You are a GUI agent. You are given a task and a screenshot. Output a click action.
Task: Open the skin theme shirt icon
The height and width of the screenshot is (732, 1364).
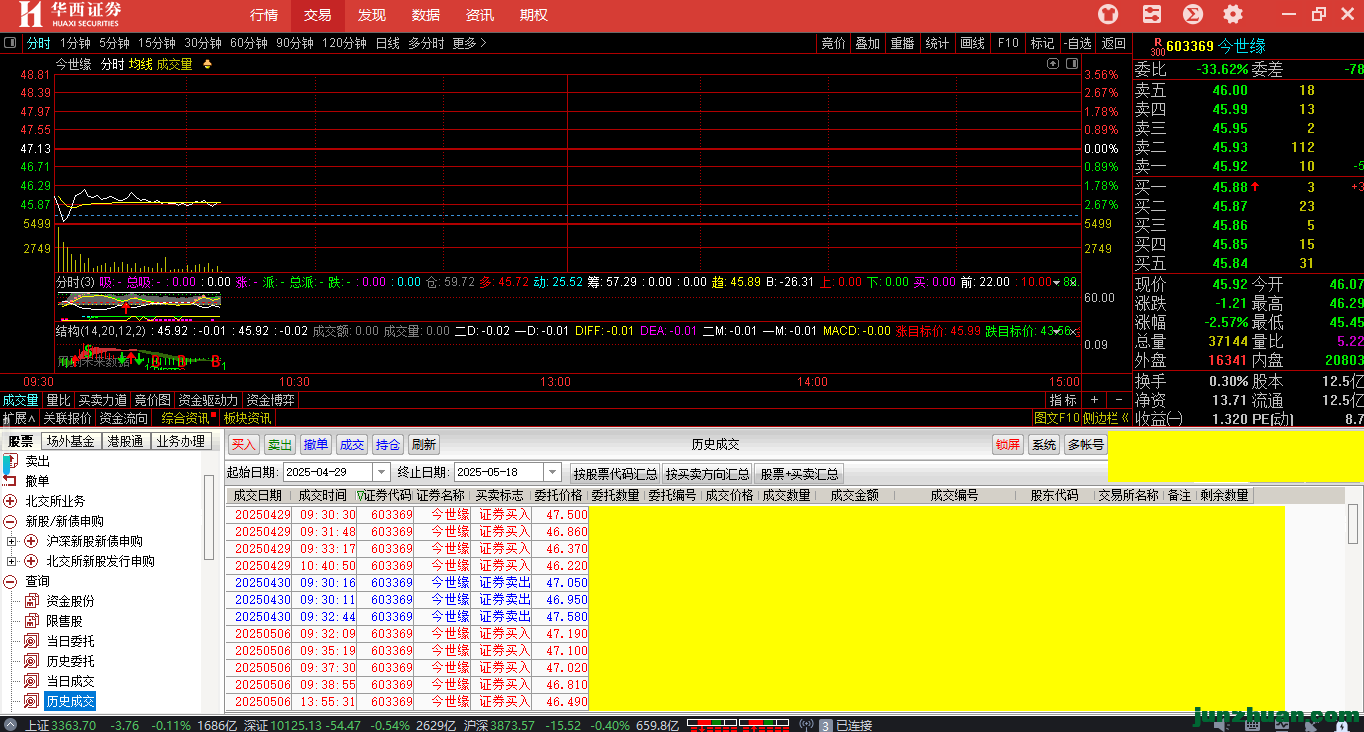[x=1108, y=14]
